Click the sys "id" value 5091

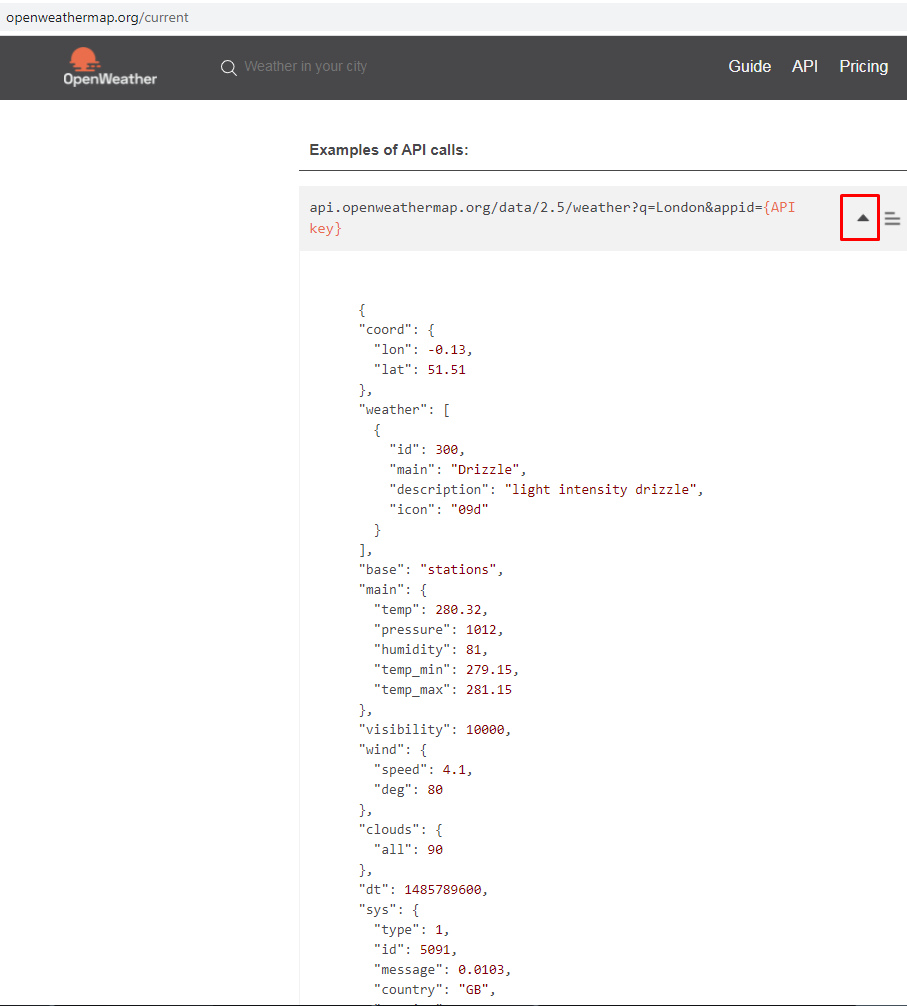[435, 950]
